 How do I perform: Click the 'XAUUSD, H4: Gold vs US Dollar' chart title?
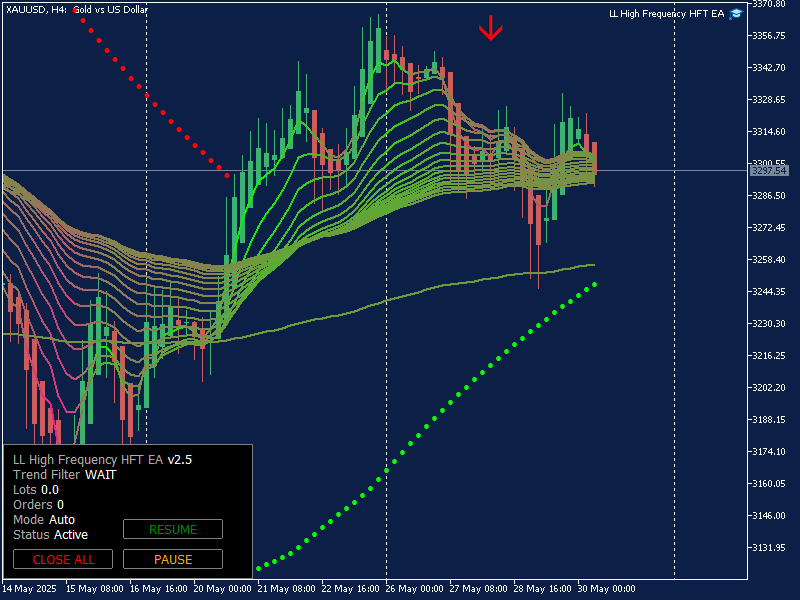[77, 9]
